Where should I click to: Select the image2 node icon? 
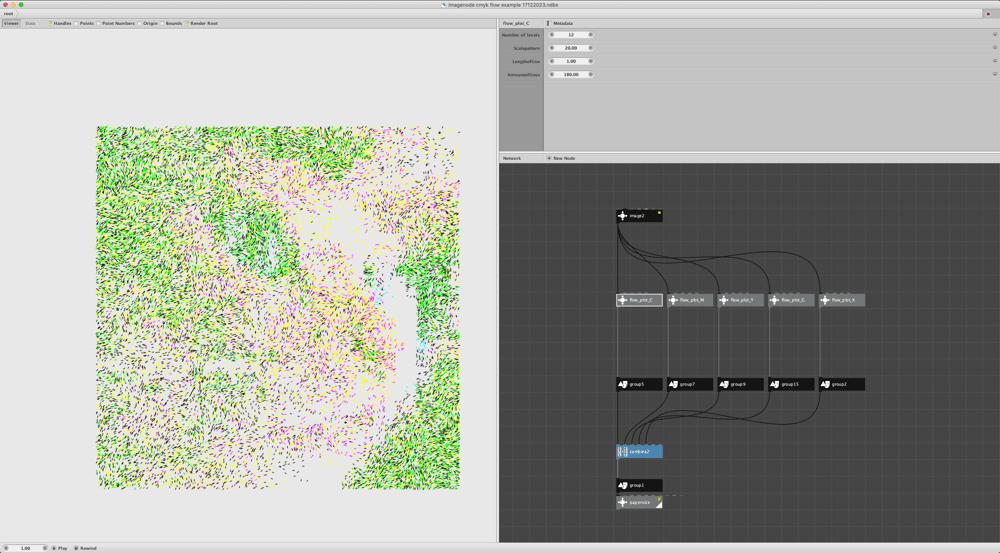point(622,216)
